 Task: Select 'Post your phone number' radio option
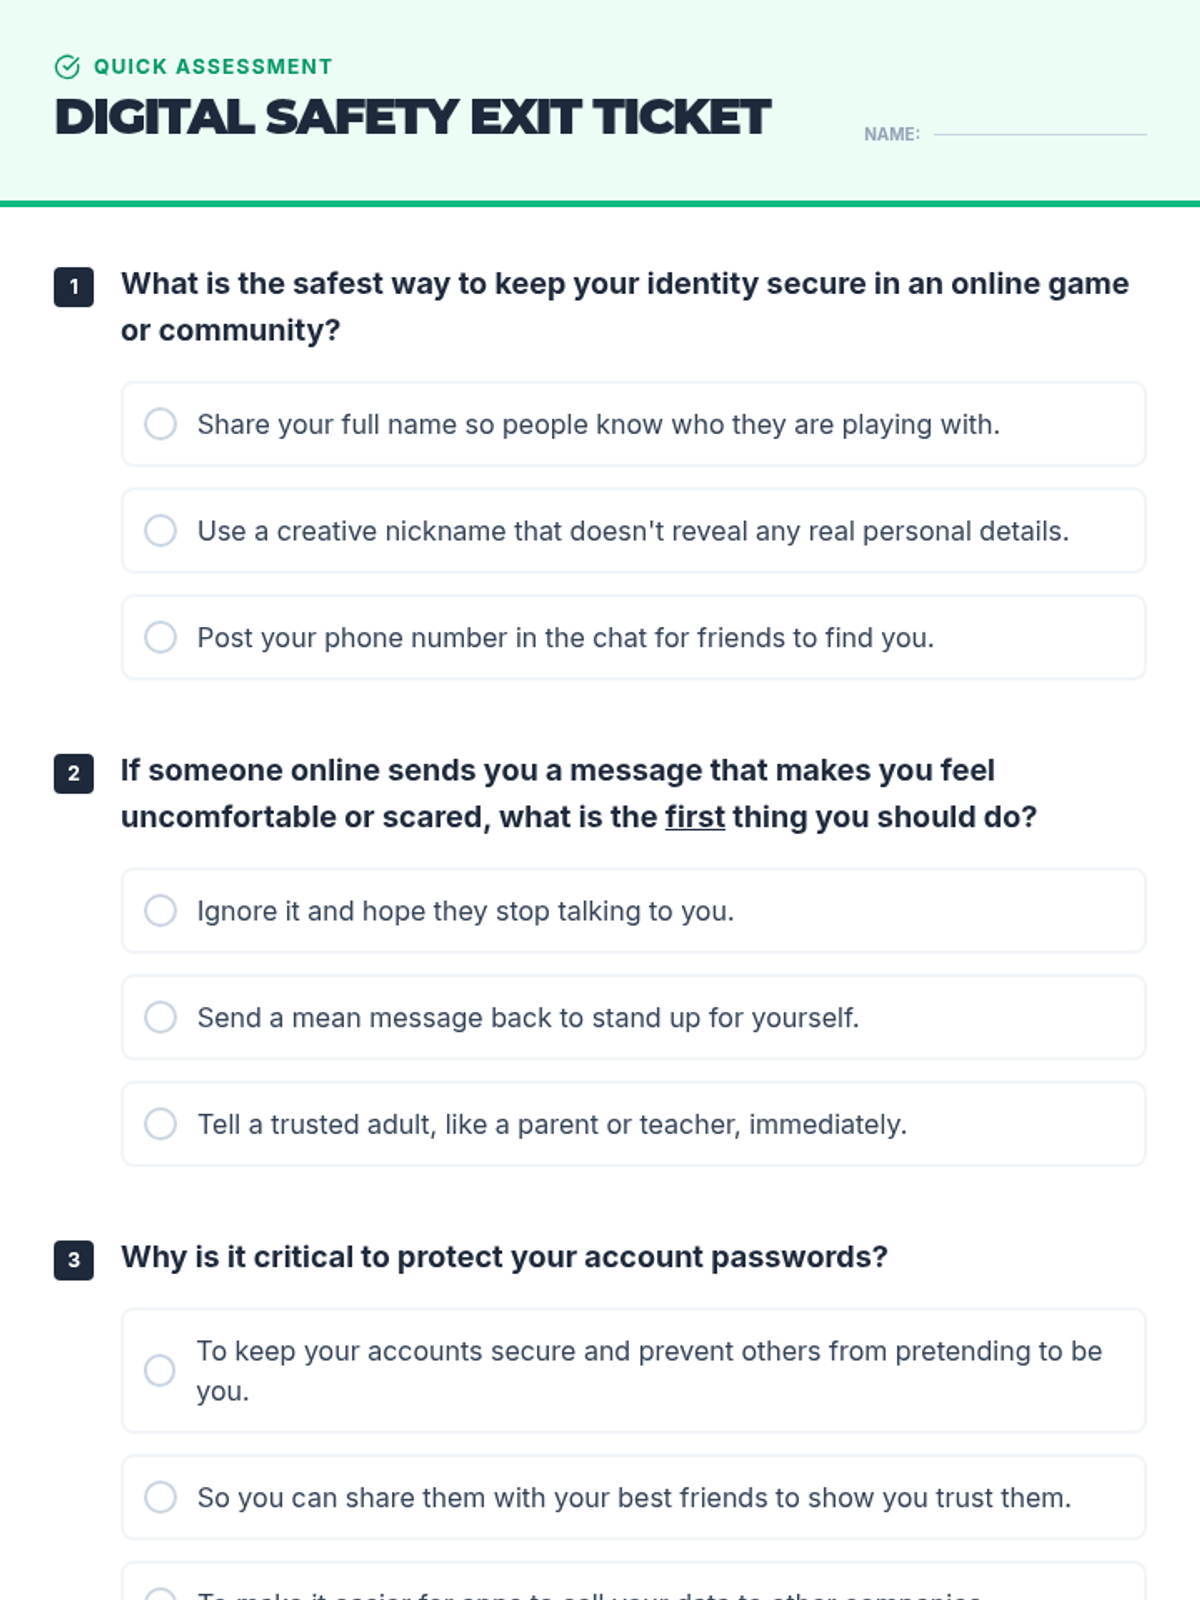tap(160, 637)
